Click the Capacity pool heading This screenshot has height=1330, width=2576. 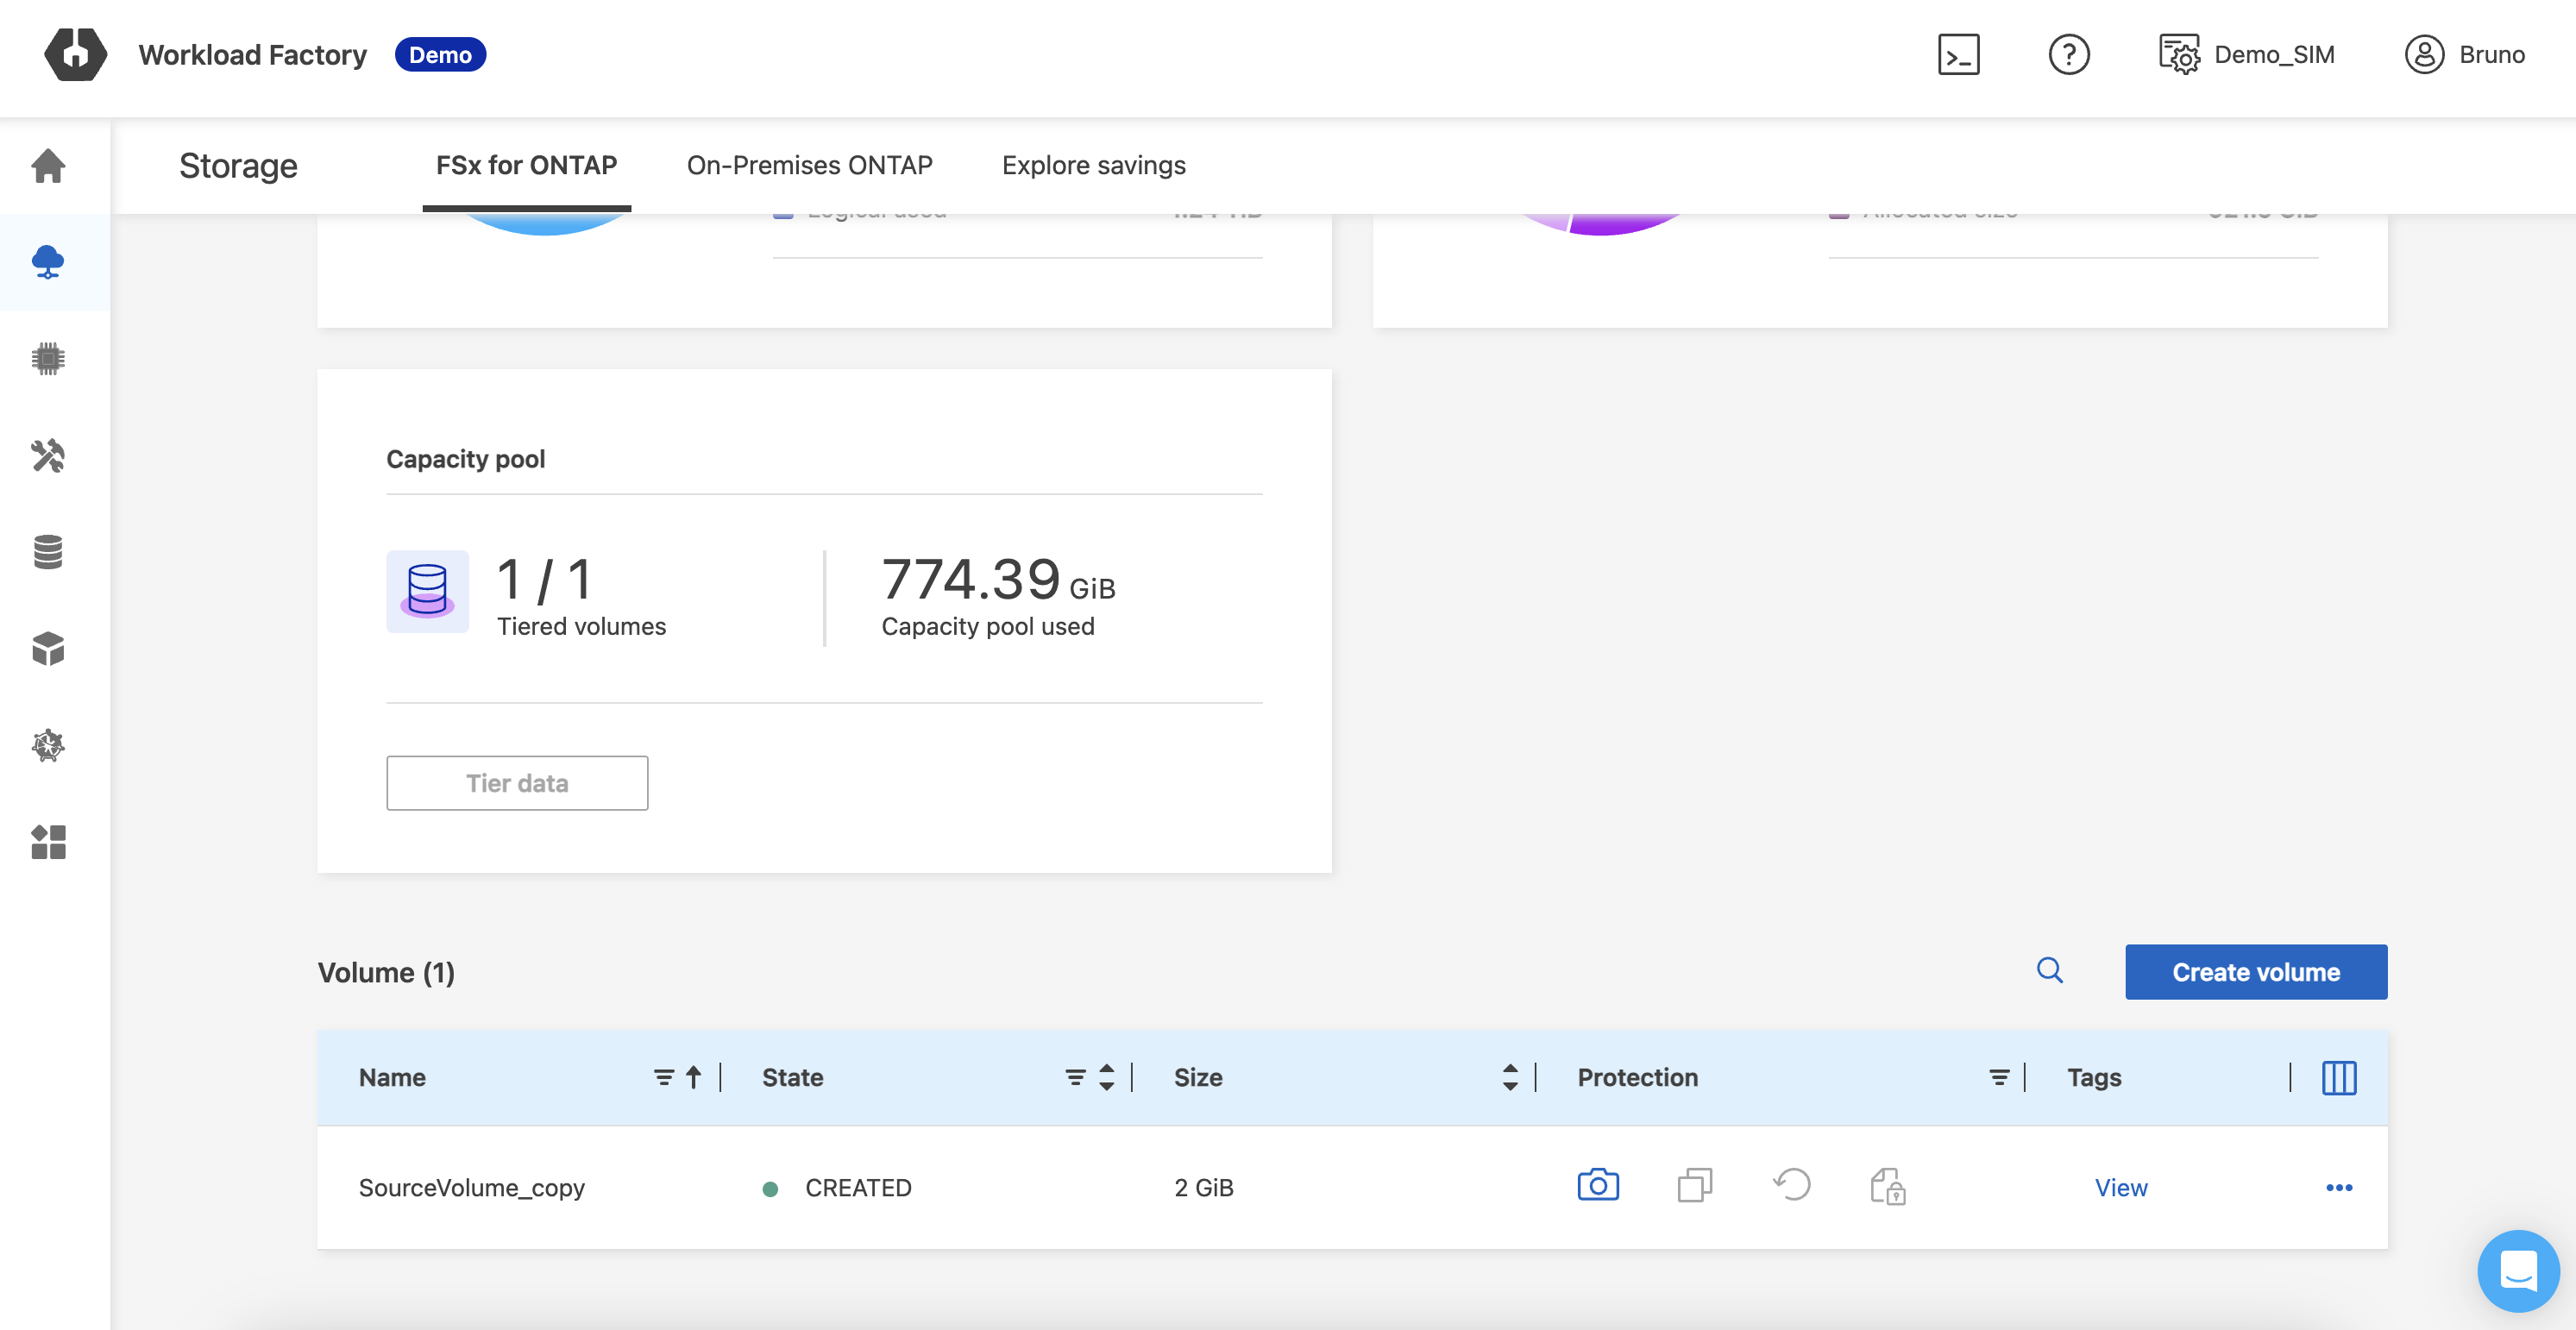point(465,459)
